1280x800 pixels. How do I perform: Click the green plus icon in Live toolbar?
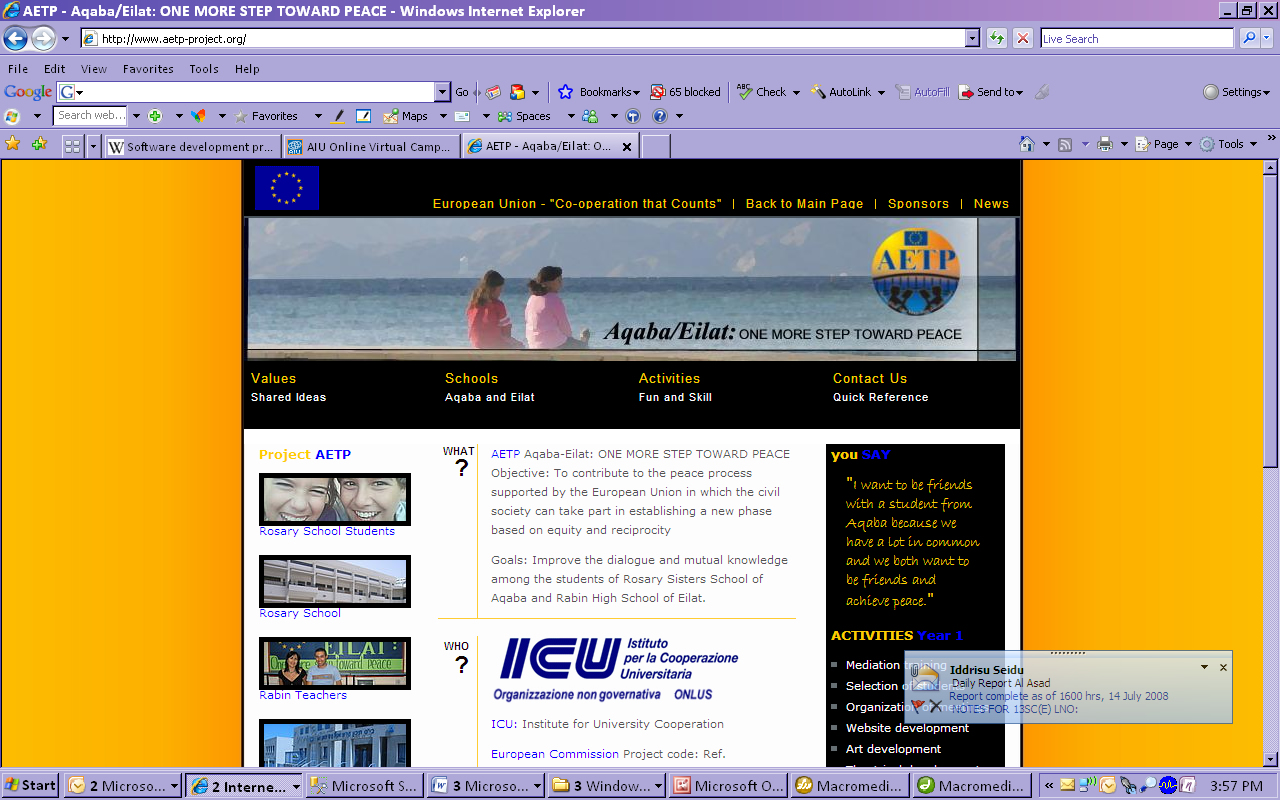154,116
